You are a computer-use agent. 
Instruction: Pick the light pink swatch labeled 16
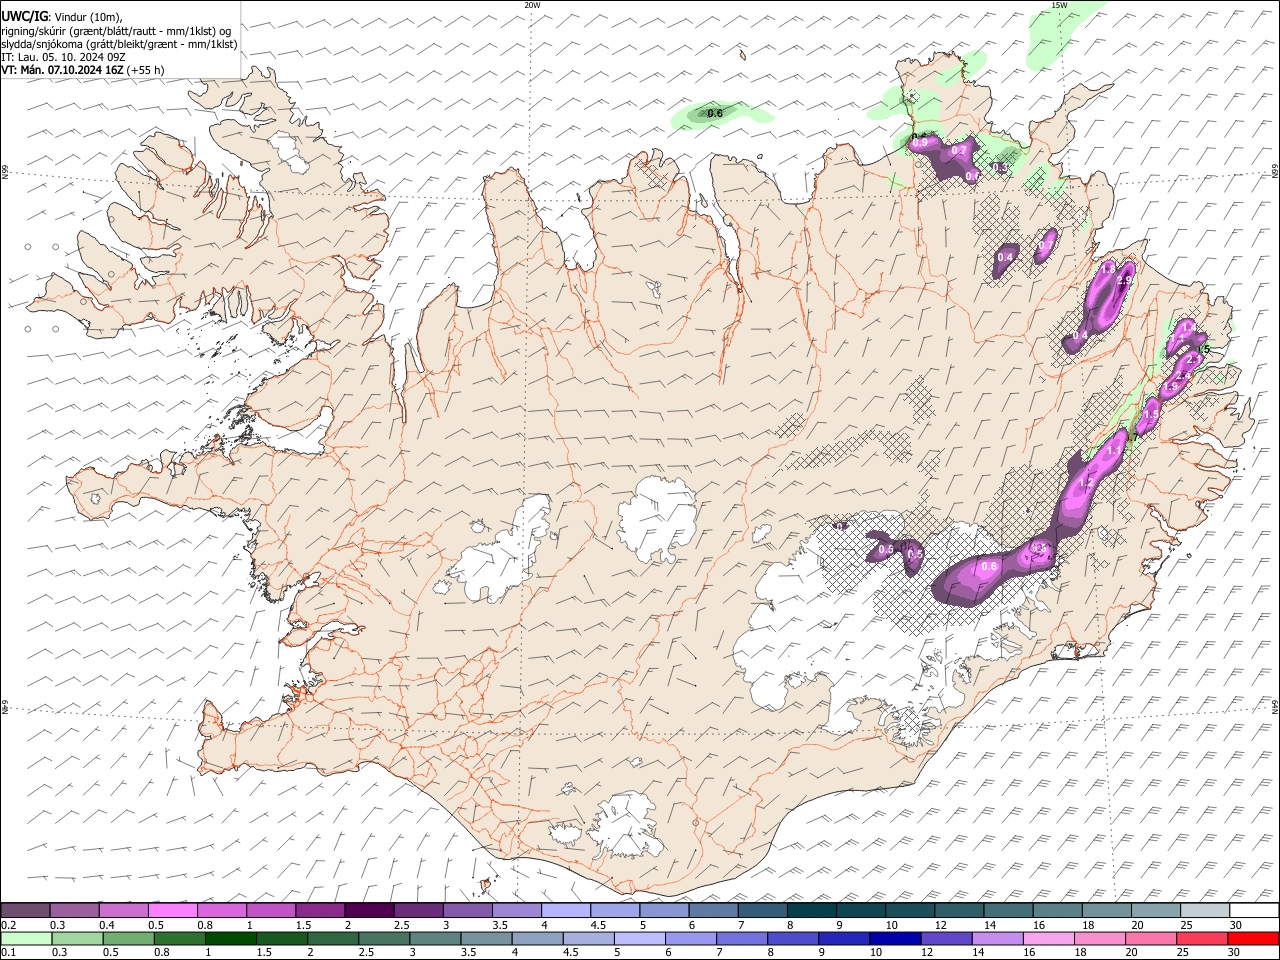coord(1048,938)
